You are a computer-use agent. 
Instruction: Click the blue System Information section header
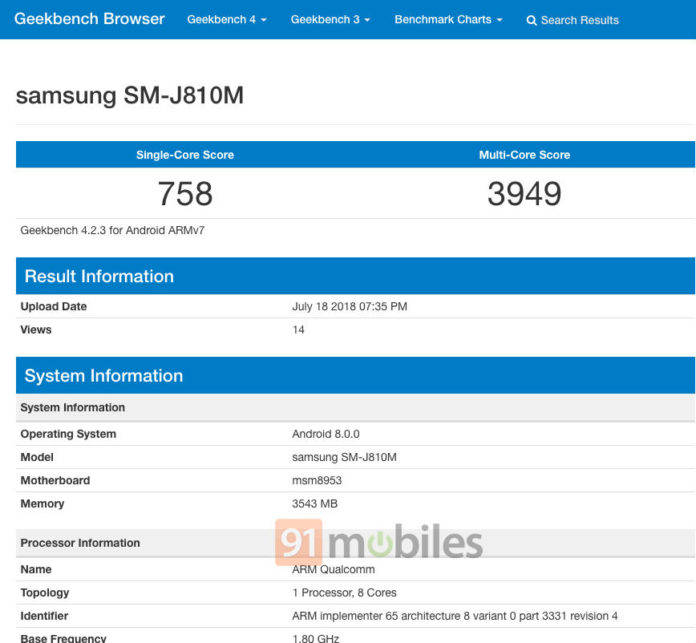[356, 375]
